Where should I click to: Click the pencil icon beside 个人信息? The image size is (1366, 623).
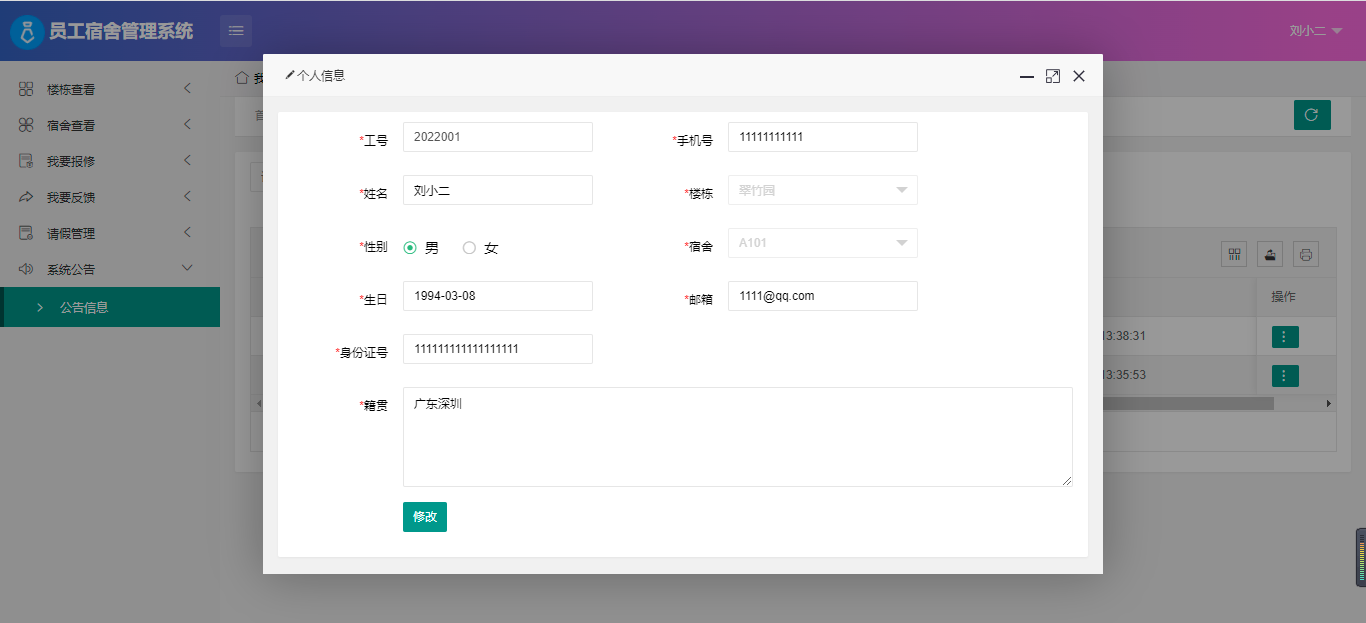(290, 75)
